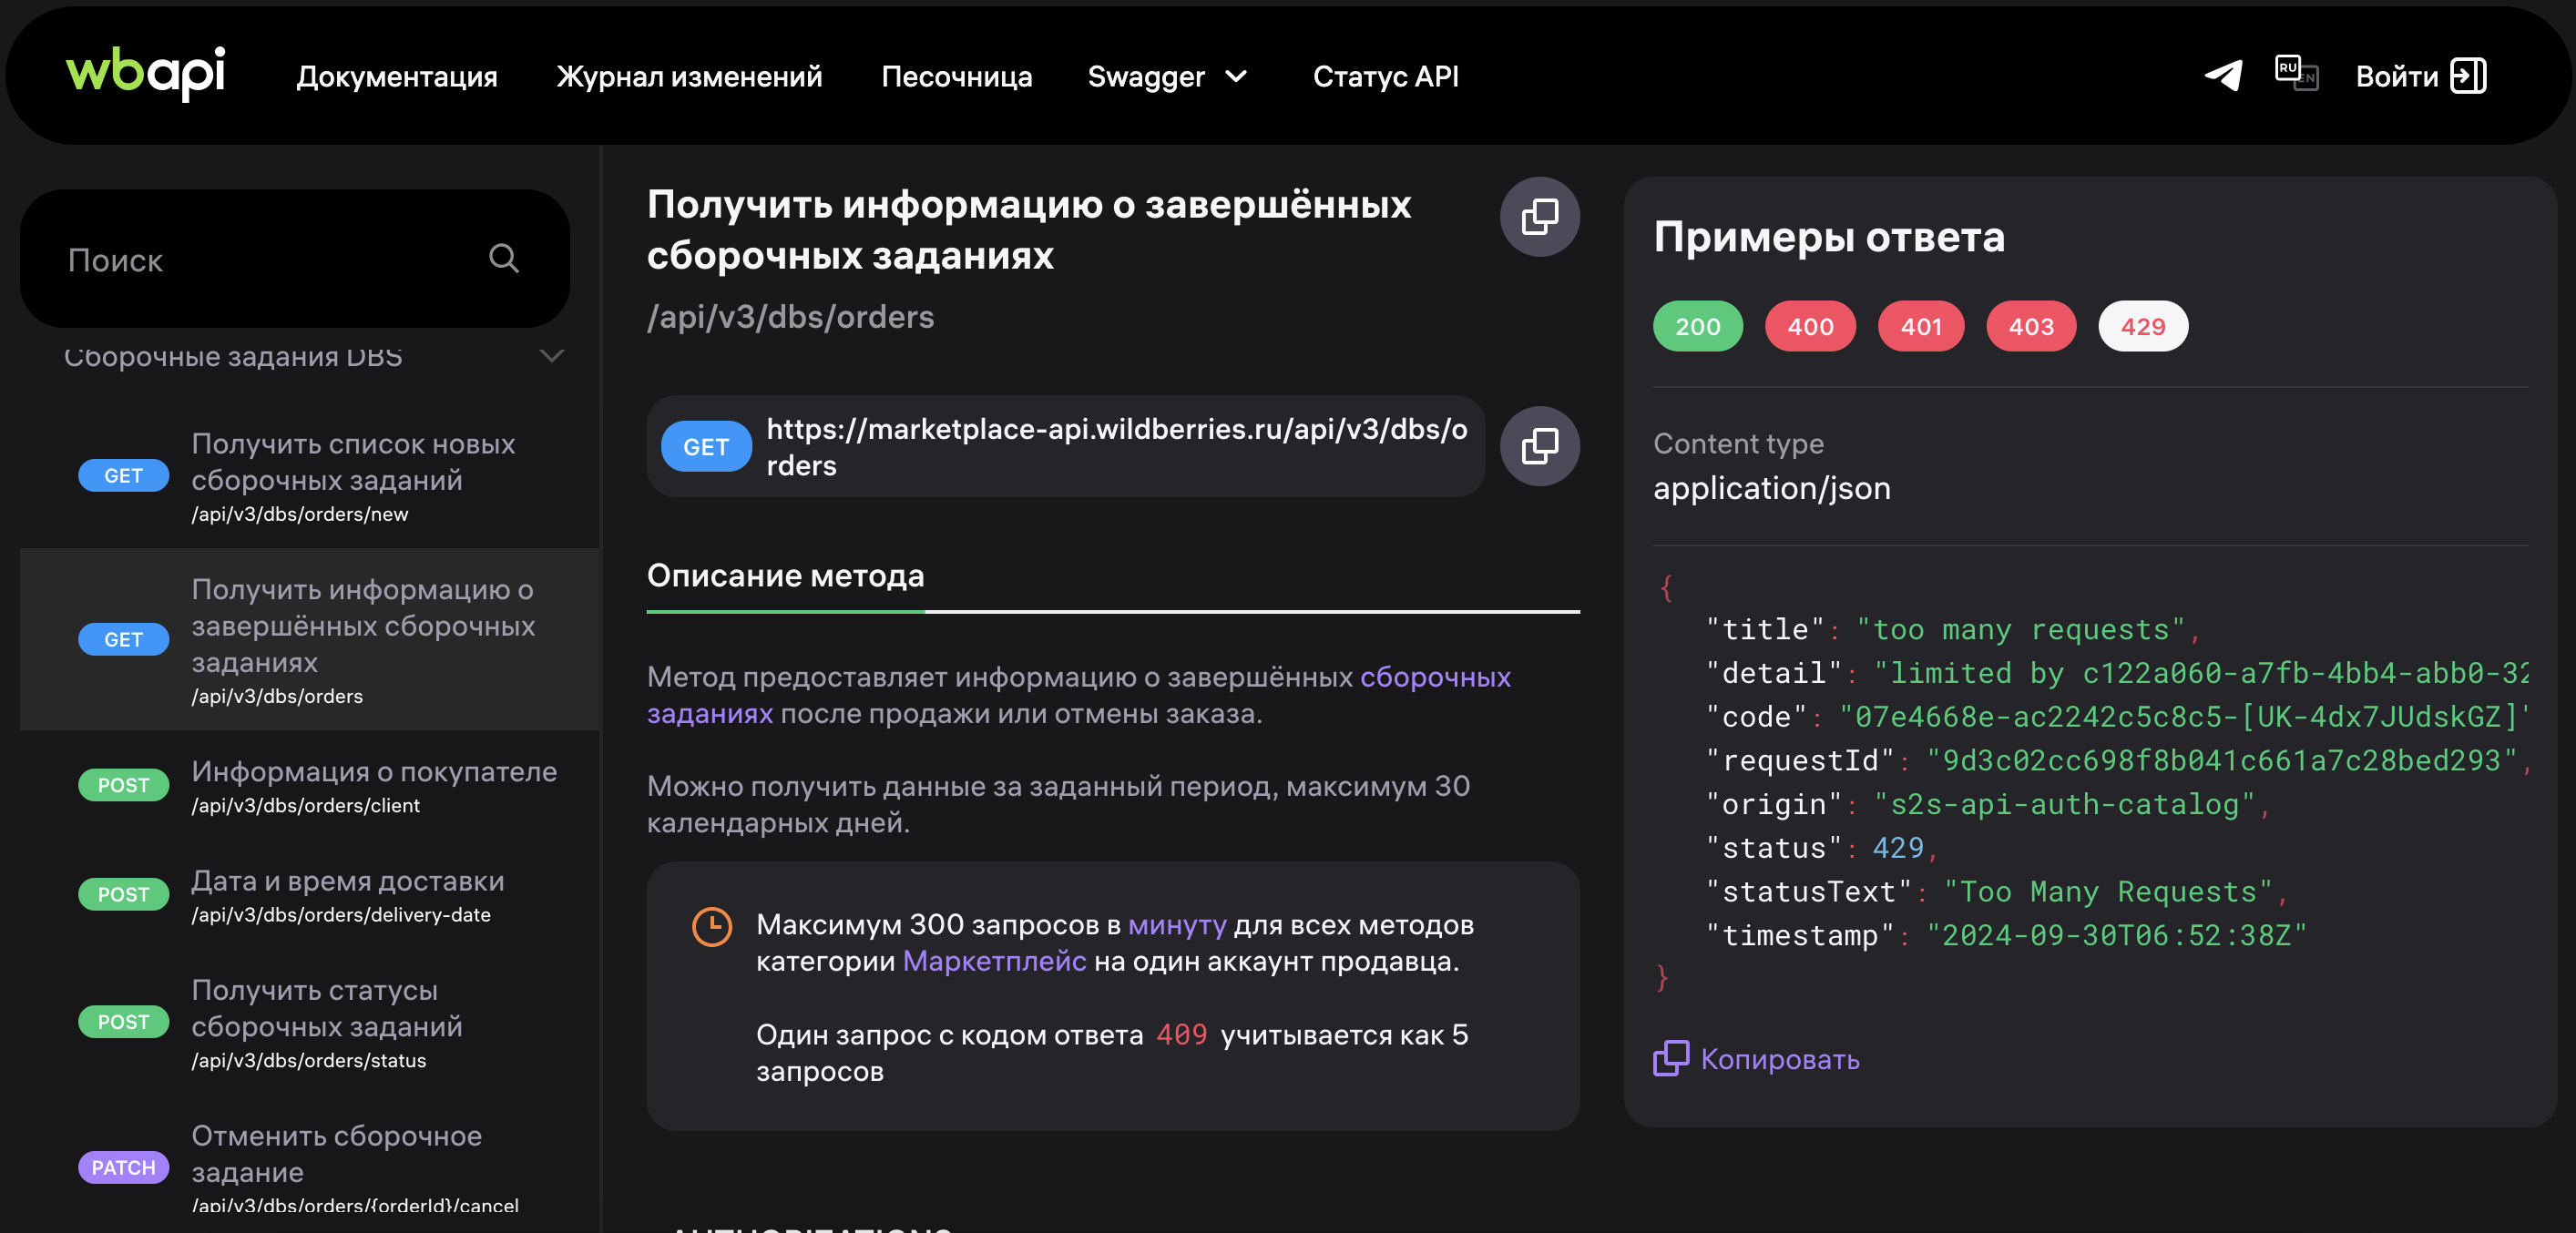This screenshot has height=1233, width=2576.
Task: Collapse the Сборочные задания DBS section
Action: (x=313, y=356)
